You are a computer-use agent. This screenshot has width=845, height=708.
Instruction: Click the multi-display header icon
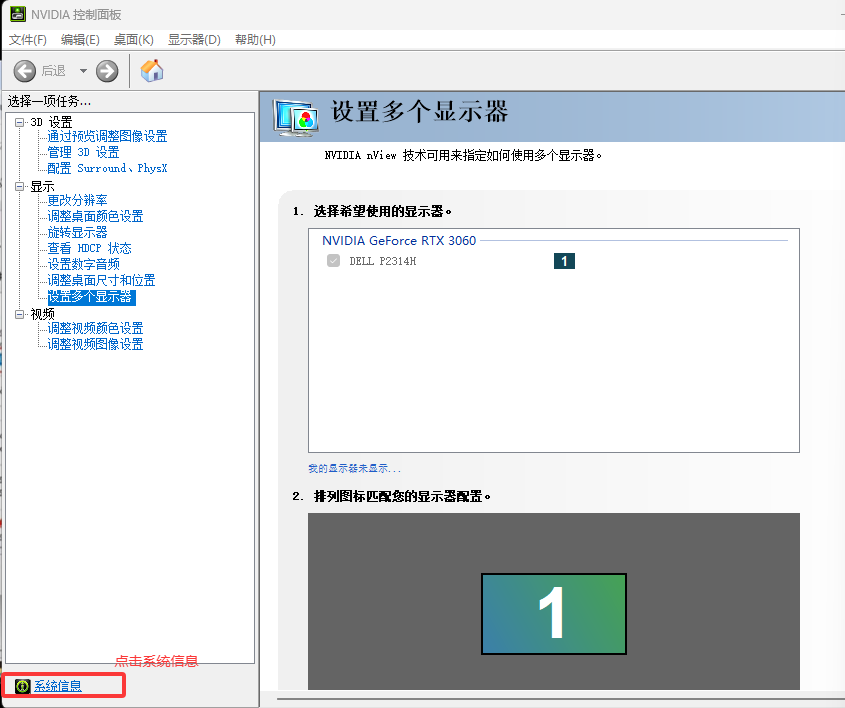[x=295, y=117]
